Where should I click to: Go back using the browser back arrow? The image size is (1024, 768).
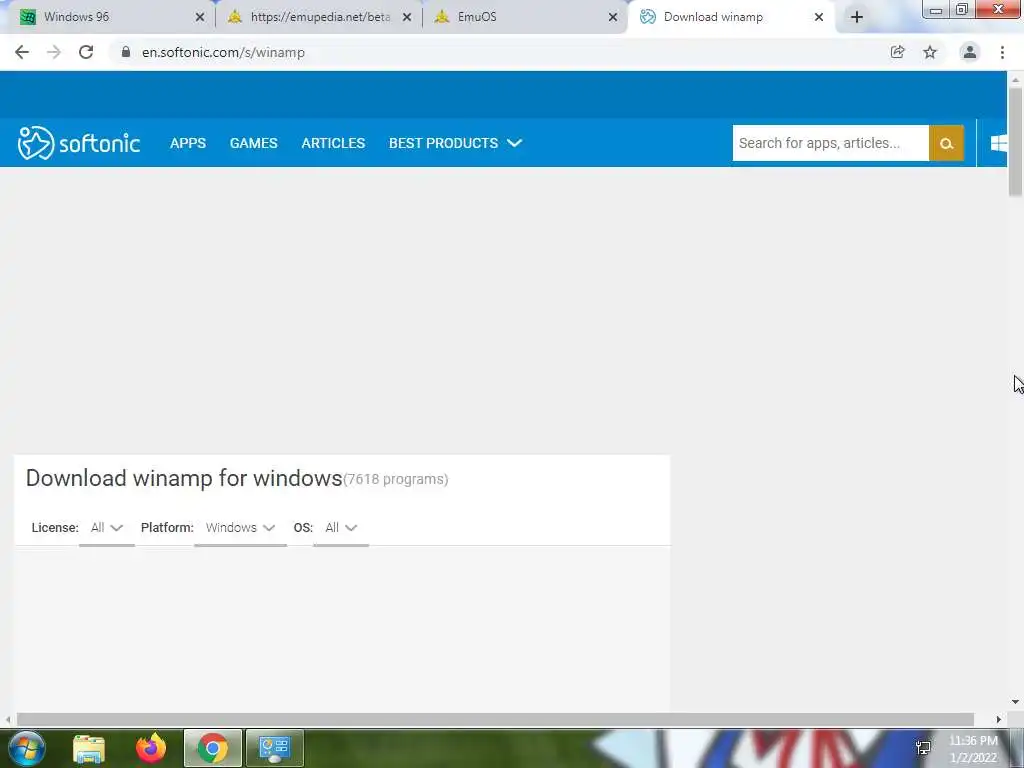pyautogui.click(x=22, y=52)
